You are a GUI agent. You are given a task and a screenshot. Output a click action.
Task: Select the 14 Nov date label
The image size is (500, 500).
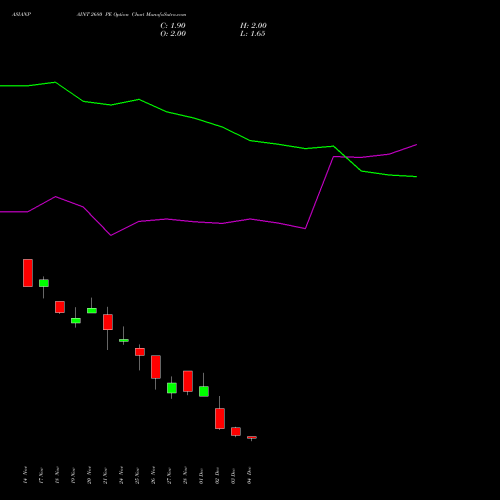point(25,475)
